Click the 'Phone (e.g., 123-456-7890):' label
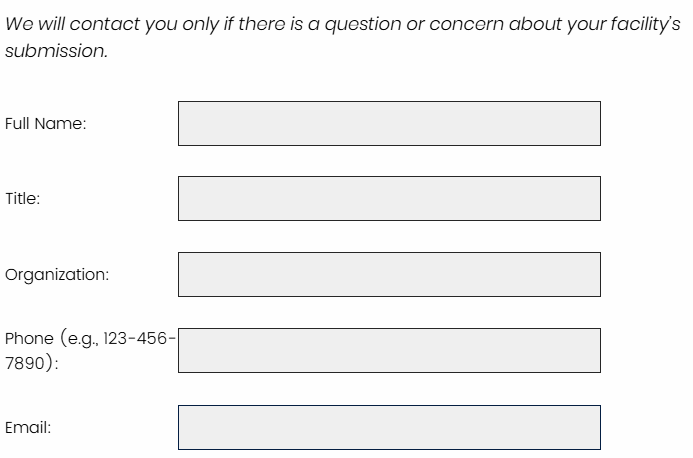The height and width of the screenshot is (458, 693). 90,351
